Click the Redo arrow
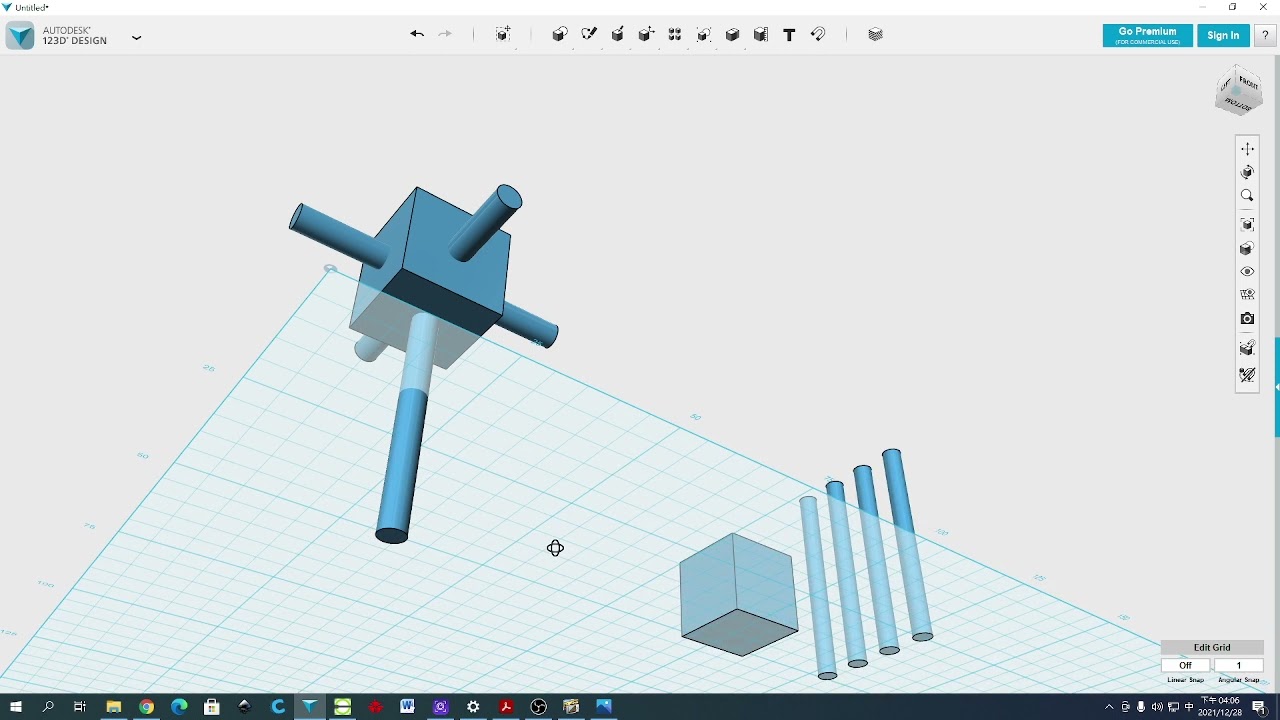The image size is (1280, 720). pos(445,35)
